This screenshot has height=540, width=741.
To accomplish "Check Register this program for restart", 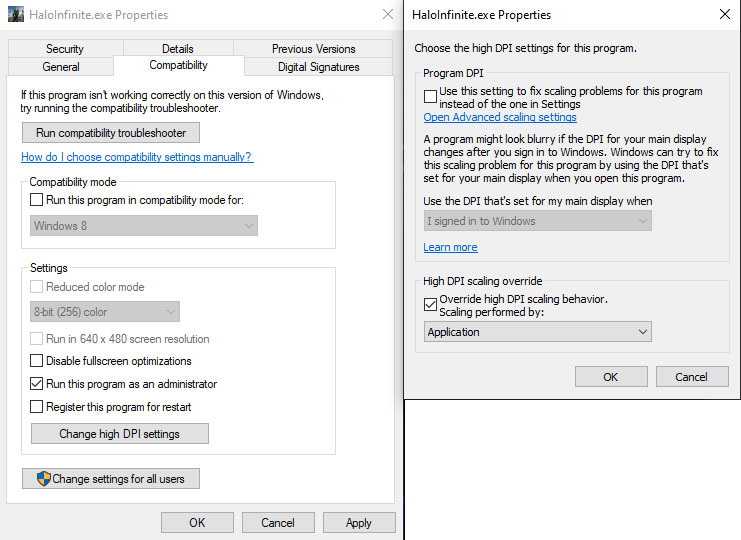I will tap(36, 407).
